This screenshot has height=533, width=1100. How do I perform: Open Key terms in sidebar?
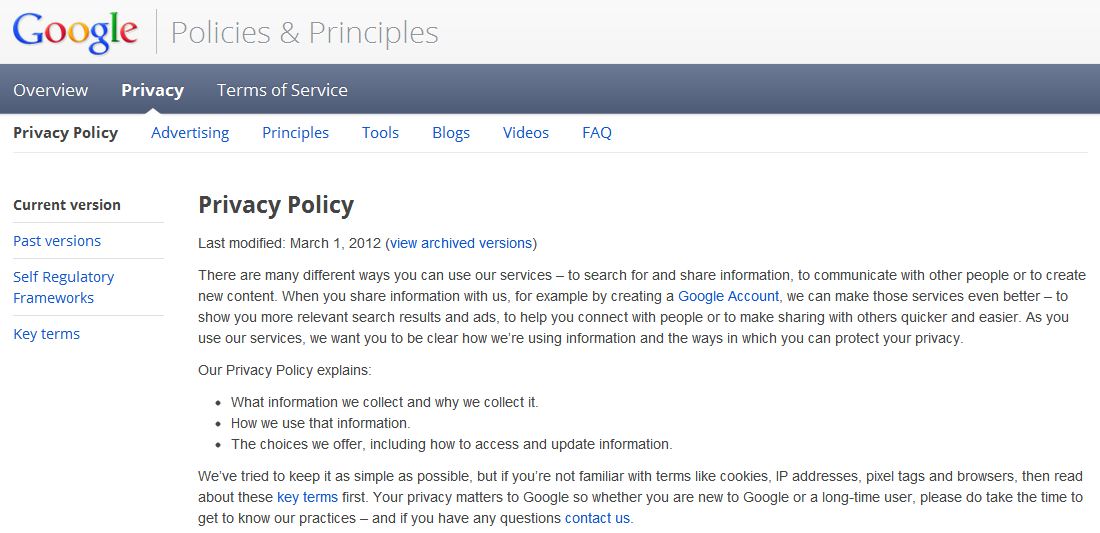46,334
